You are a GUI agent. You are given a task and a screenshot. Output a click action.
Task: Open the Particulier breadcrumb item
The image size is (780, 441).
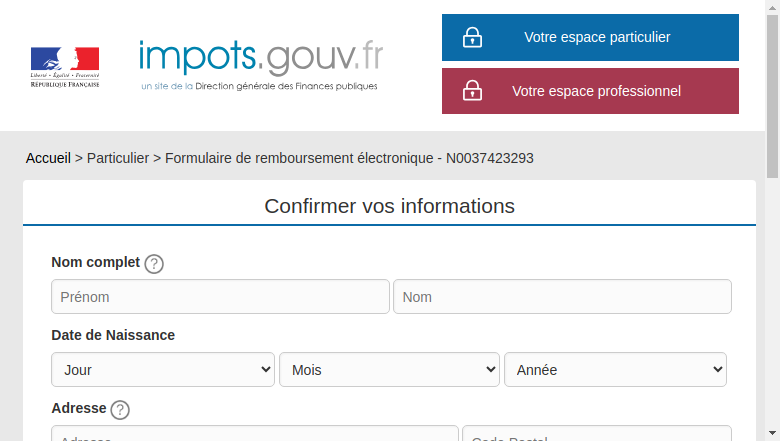pyautogui.click(x=118, y=158)
